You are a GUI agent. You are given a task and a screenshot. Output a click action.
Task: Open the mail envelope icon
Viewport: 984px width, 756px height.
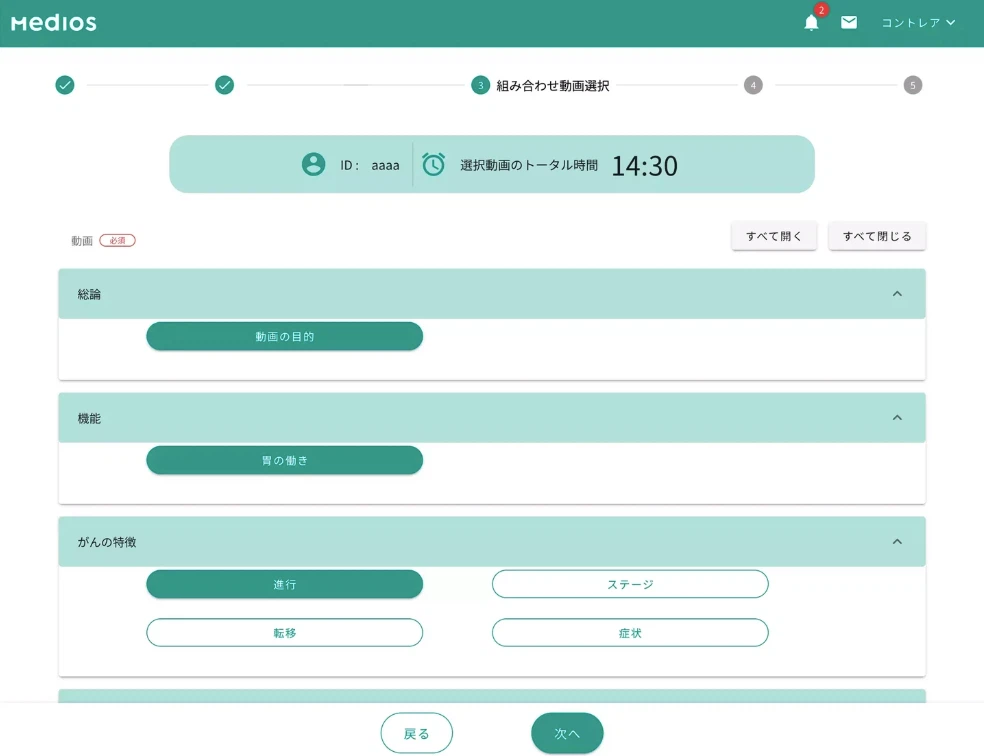point(848,23)
